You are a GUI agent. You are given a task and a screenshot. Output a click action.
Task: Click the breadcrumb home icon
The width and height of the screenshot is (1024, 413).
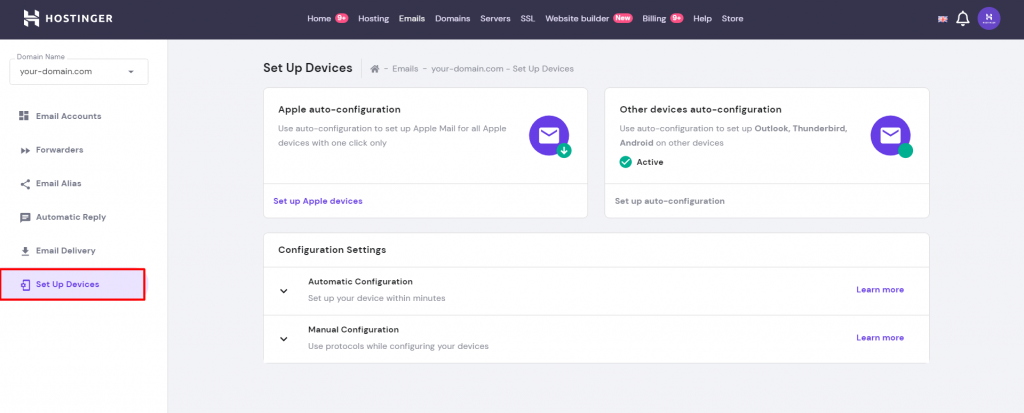tap(375, 69)
